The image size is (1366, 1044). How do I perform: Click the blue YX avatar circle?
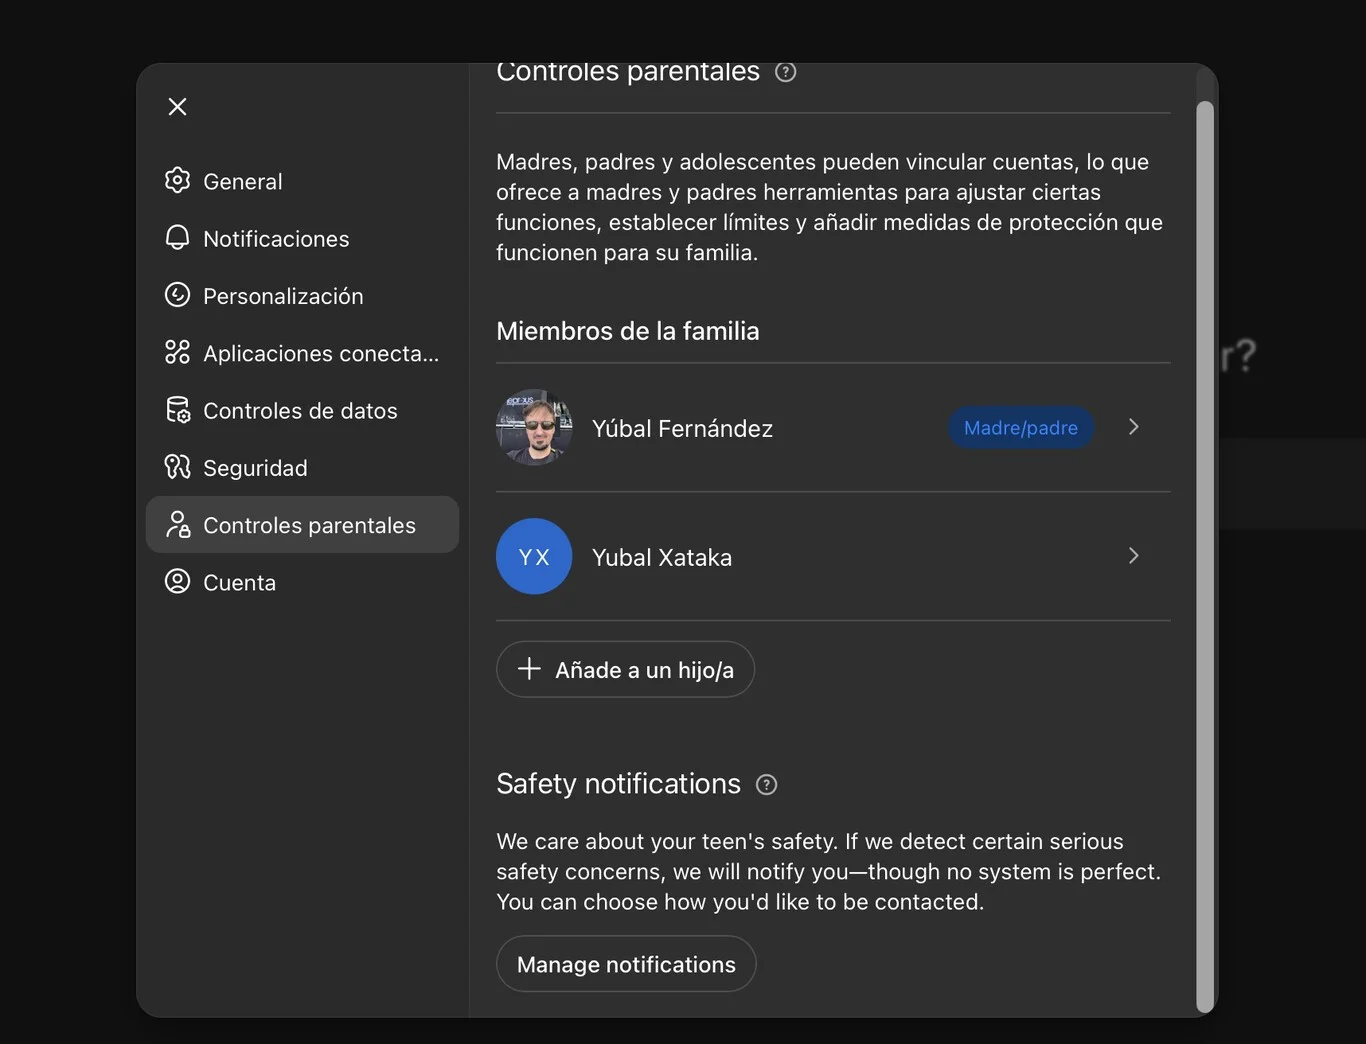534,556
